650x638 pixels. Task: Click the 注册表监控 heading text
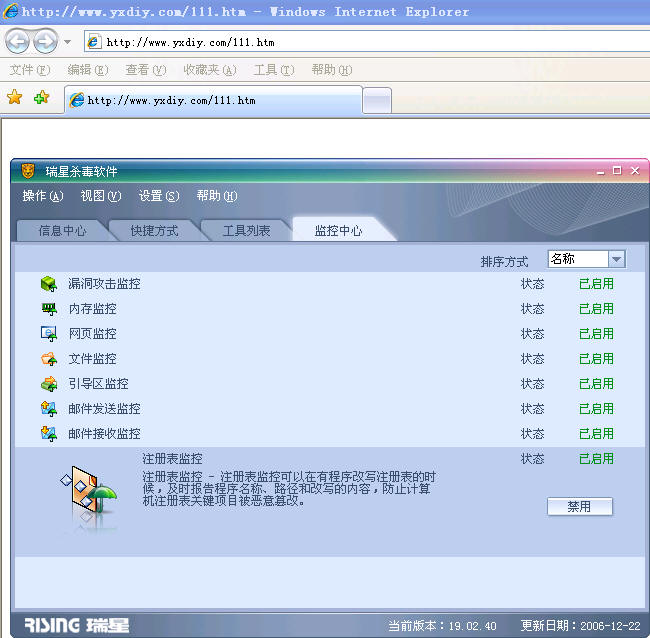click(172, 459)
